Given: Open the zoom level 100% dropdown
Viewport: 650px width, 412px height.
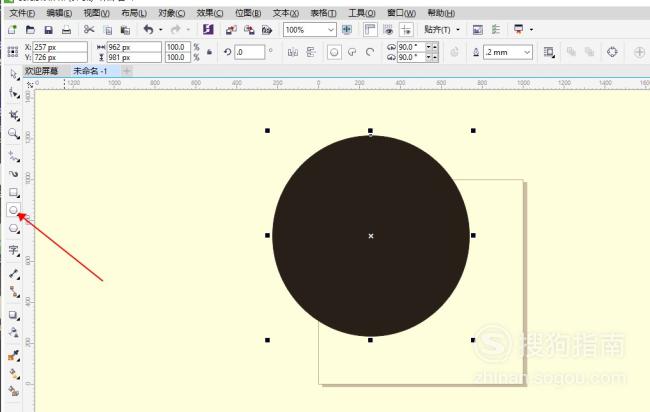Looking at the screenshot, I should [x=331, y=30].
